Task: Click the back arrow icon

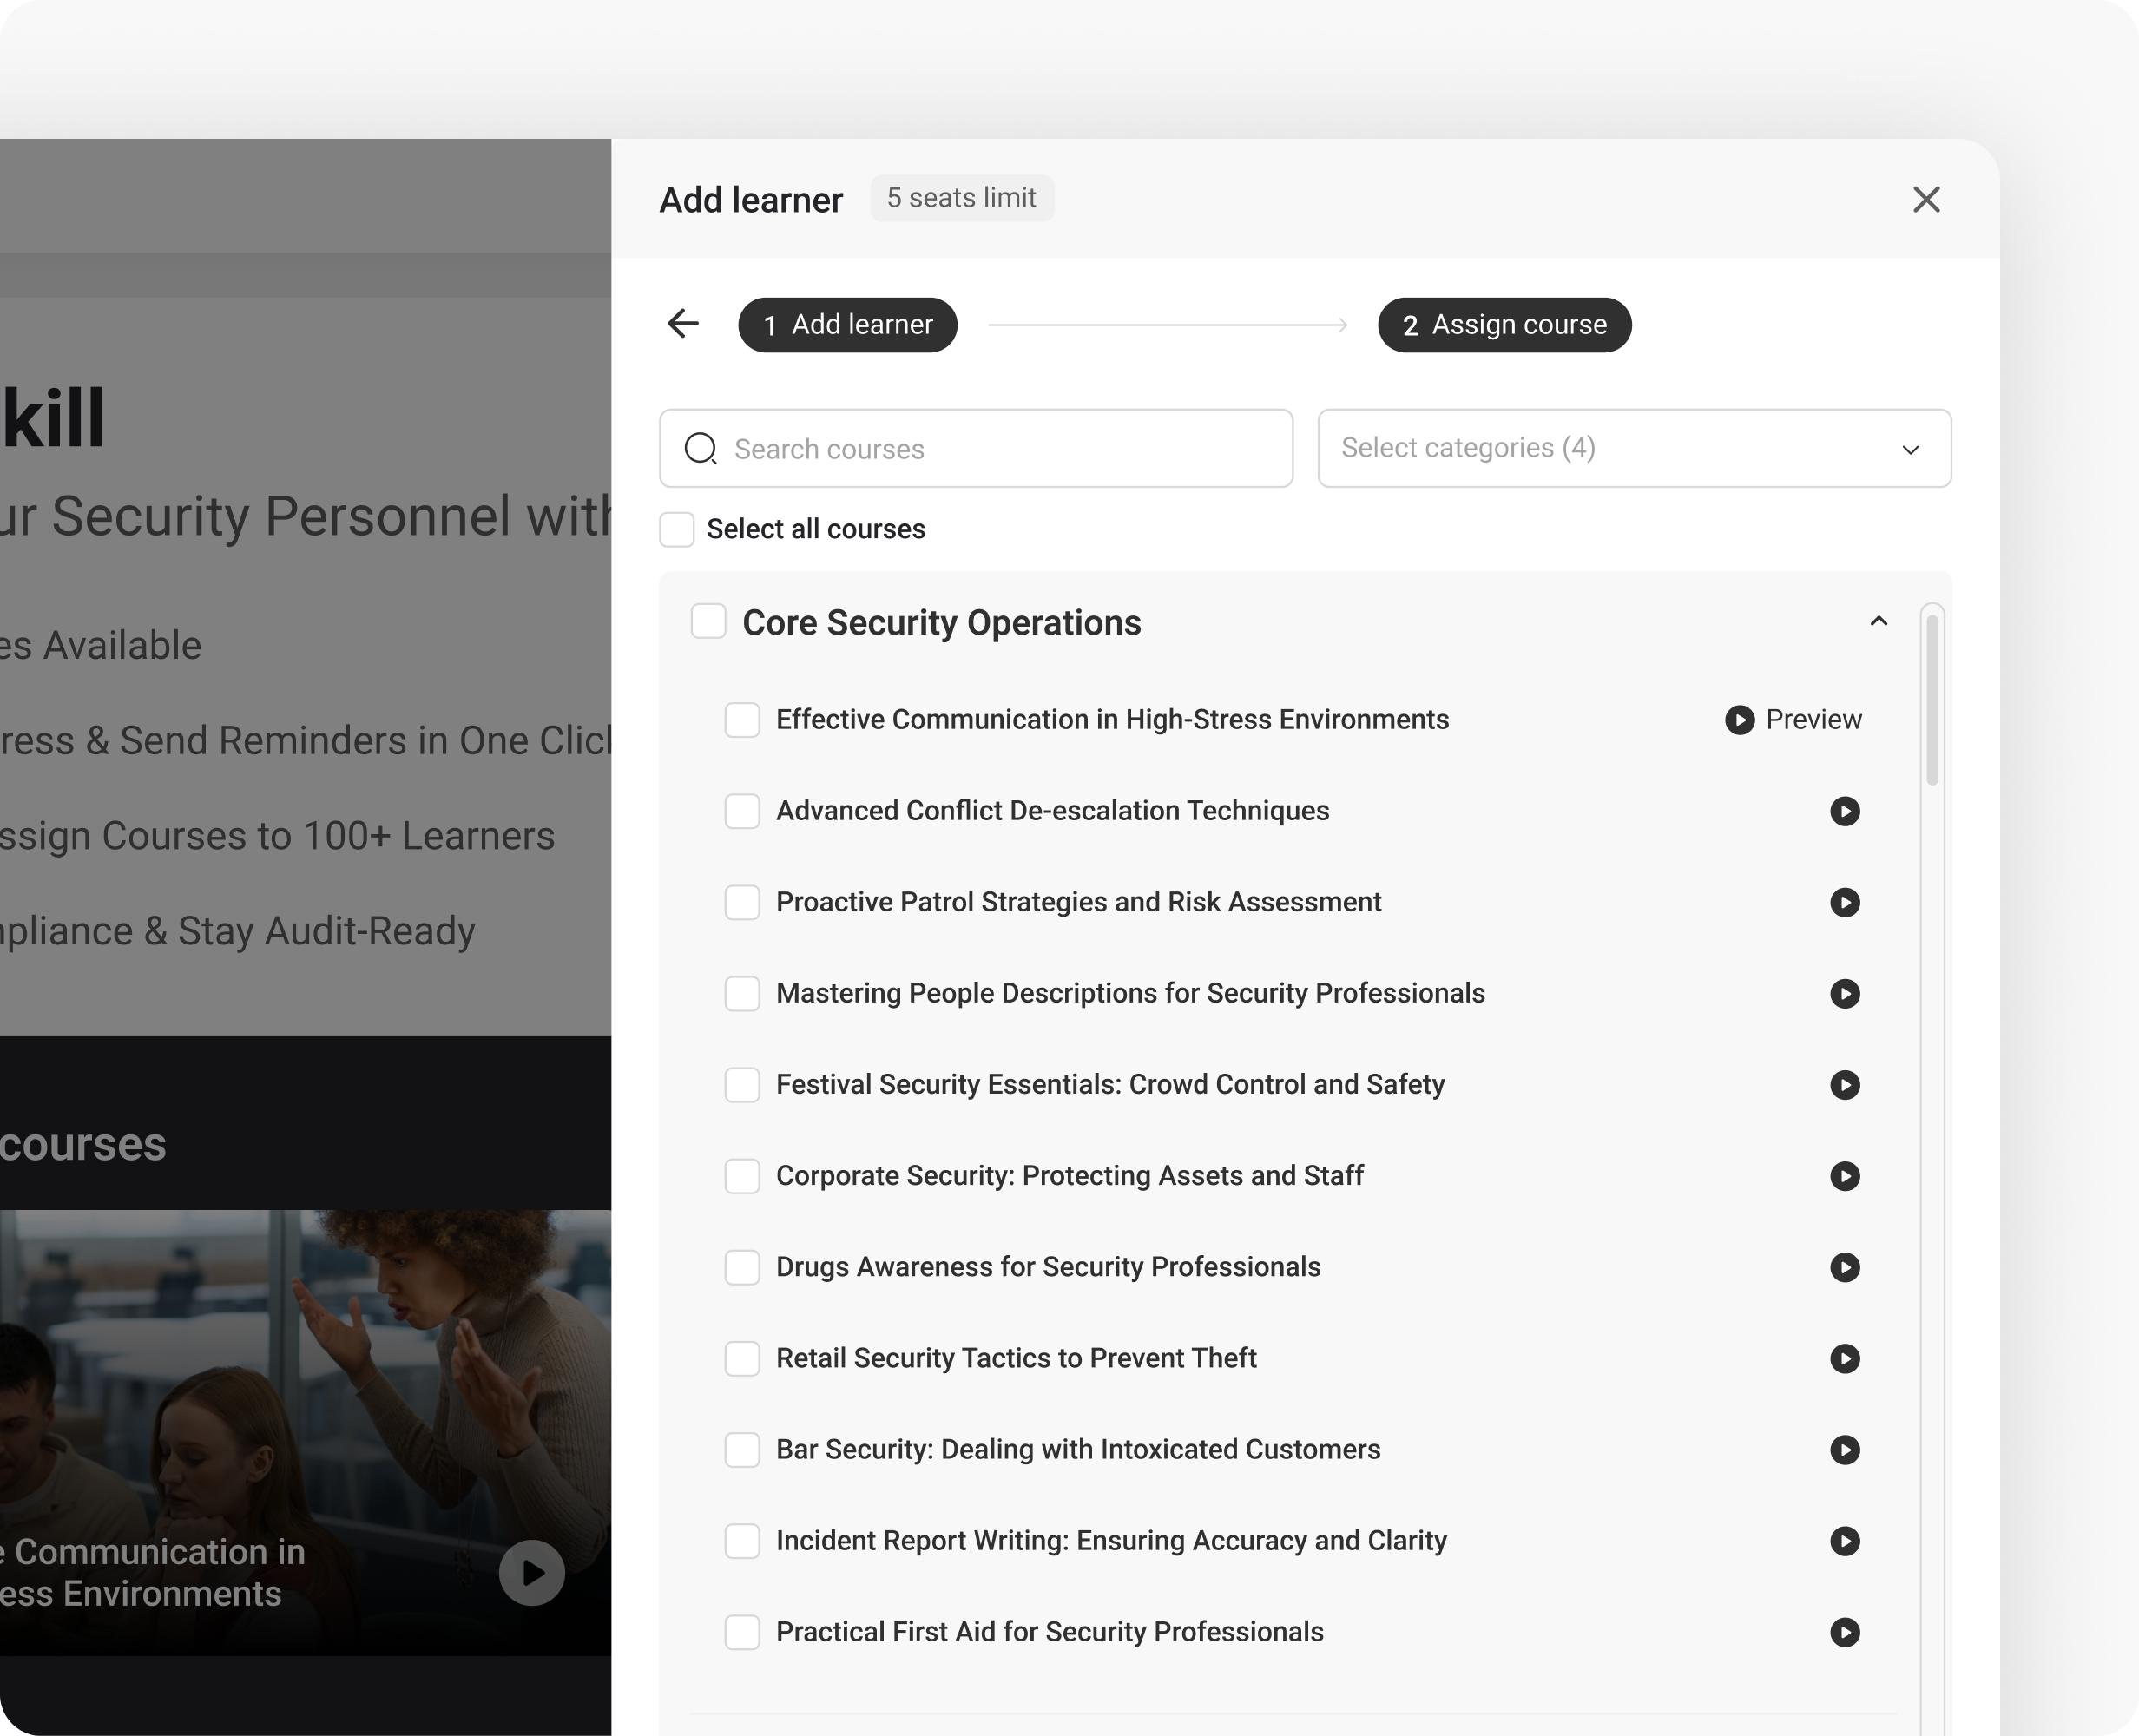Action: (683, 324)
